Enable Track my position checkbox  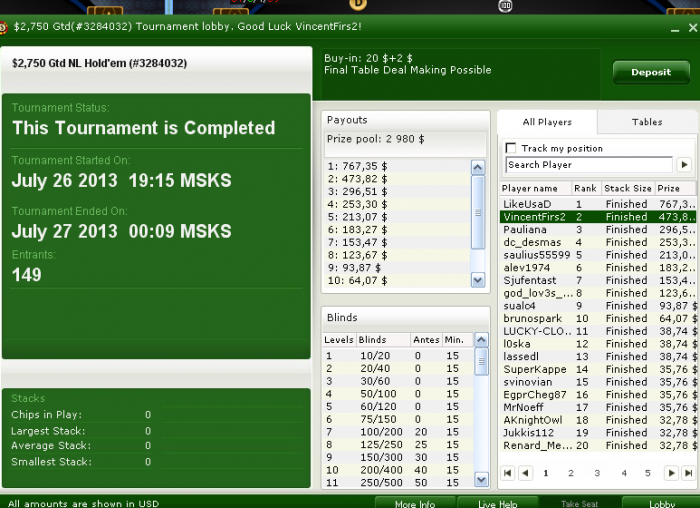coord(511,148)
